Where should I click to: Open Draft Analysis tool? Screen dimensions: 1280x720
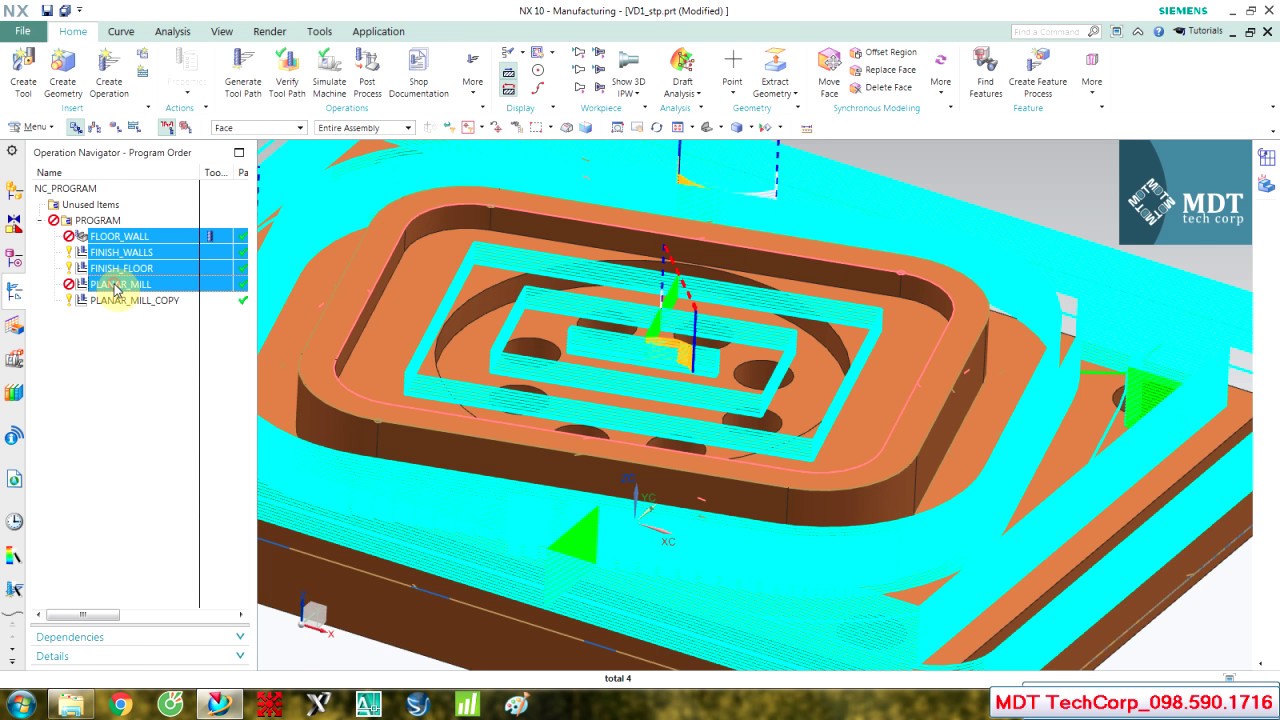(682, 73)
